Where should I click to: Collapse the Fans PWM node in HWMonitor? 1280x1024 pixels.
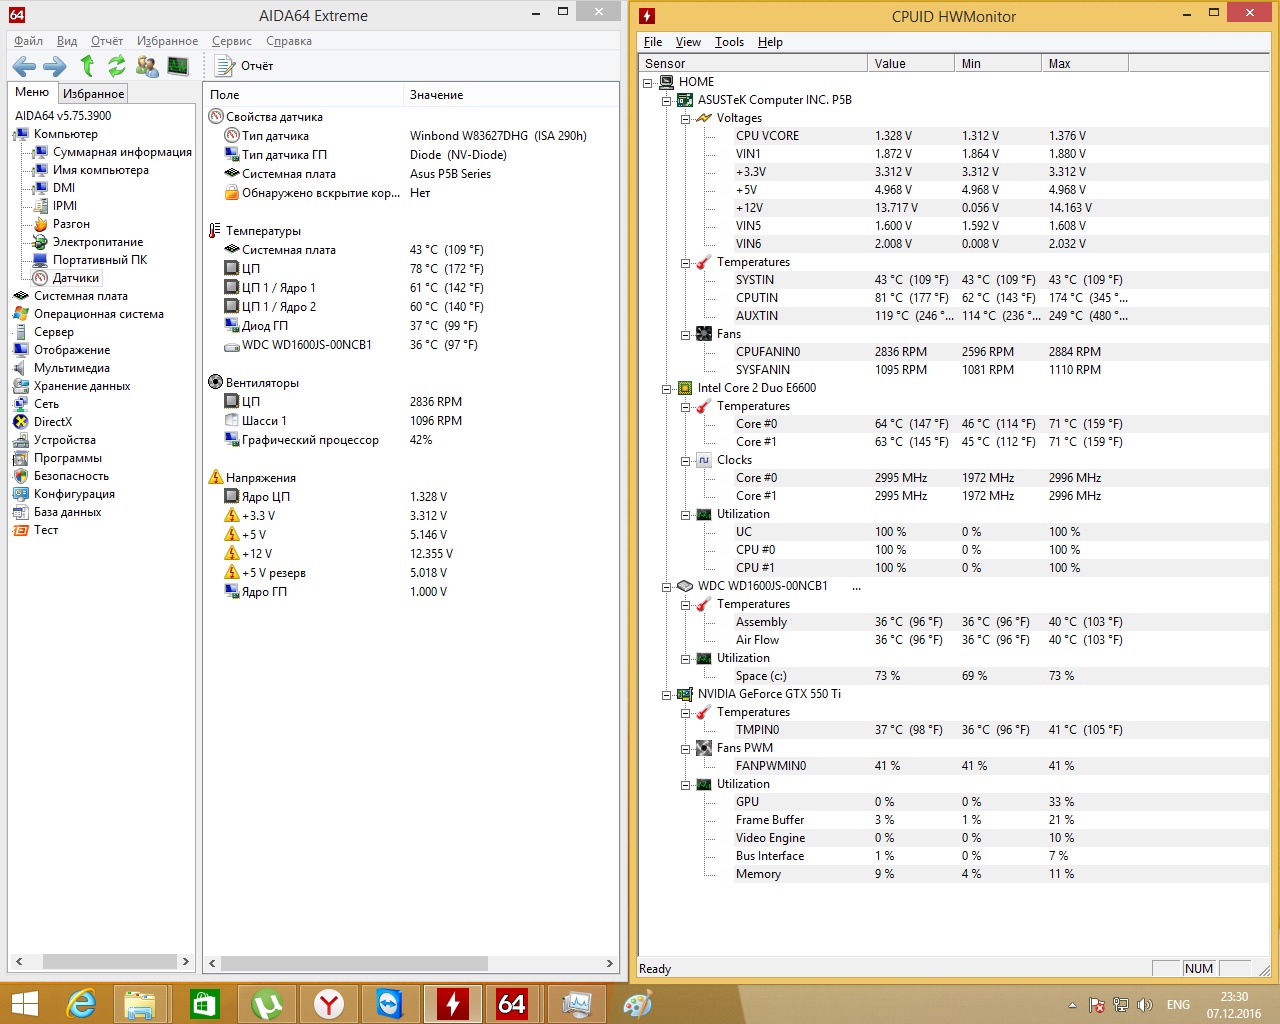coord(686,748)
